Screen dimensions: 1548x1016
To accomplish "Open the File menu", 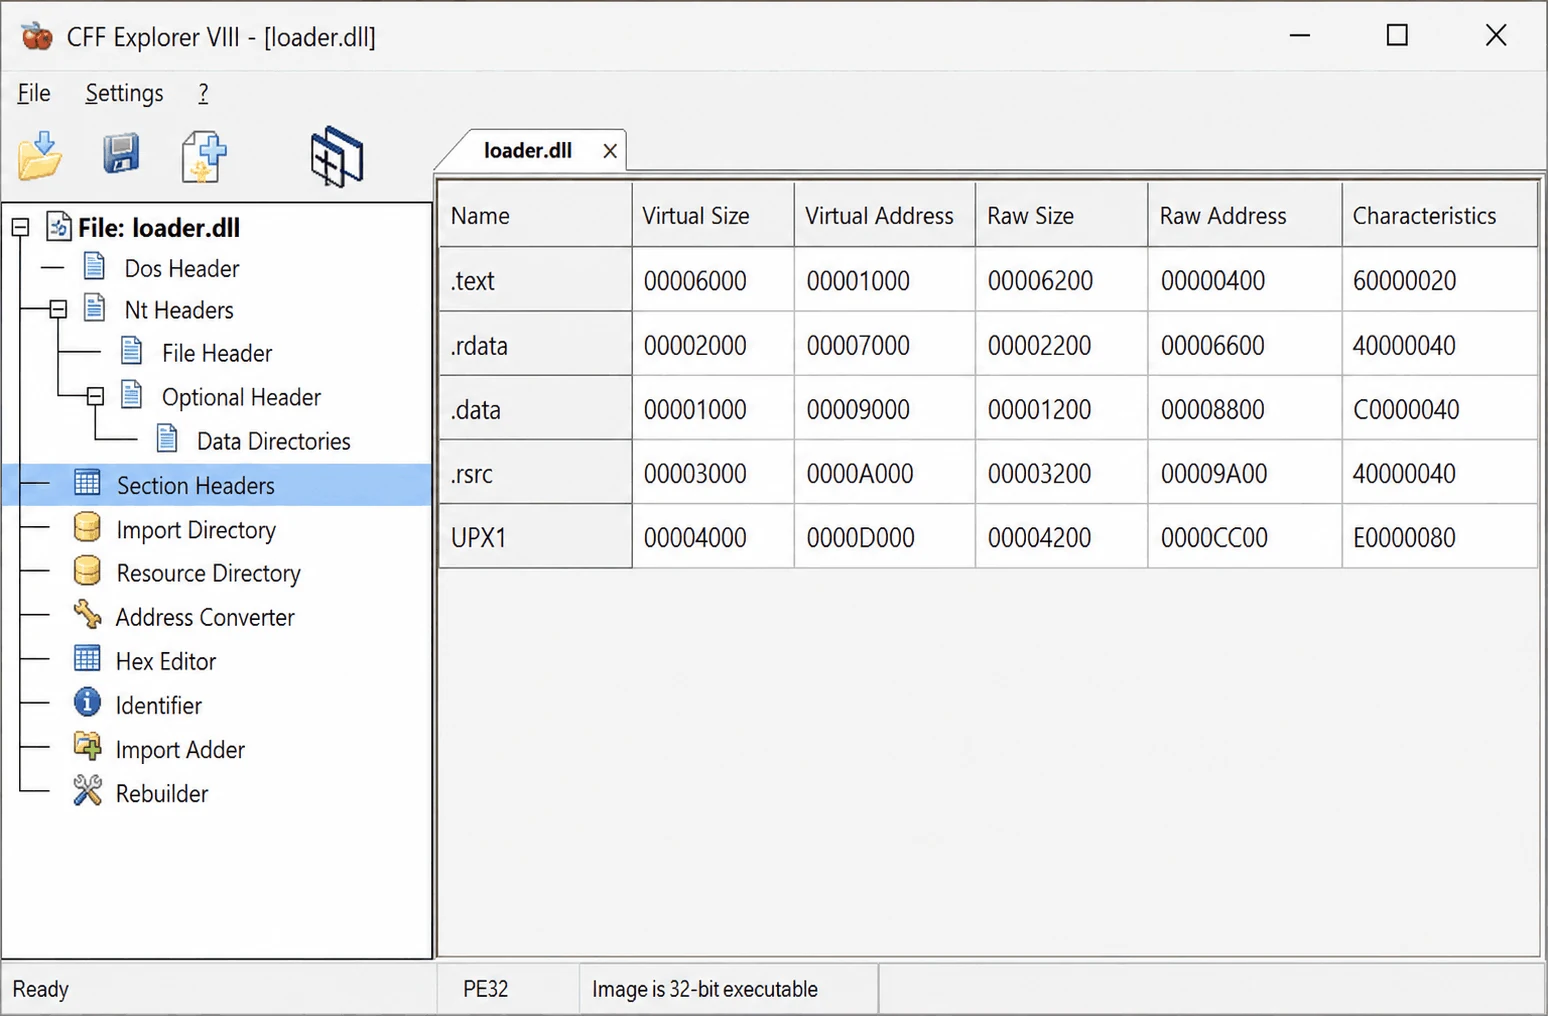I will (34, 93).
